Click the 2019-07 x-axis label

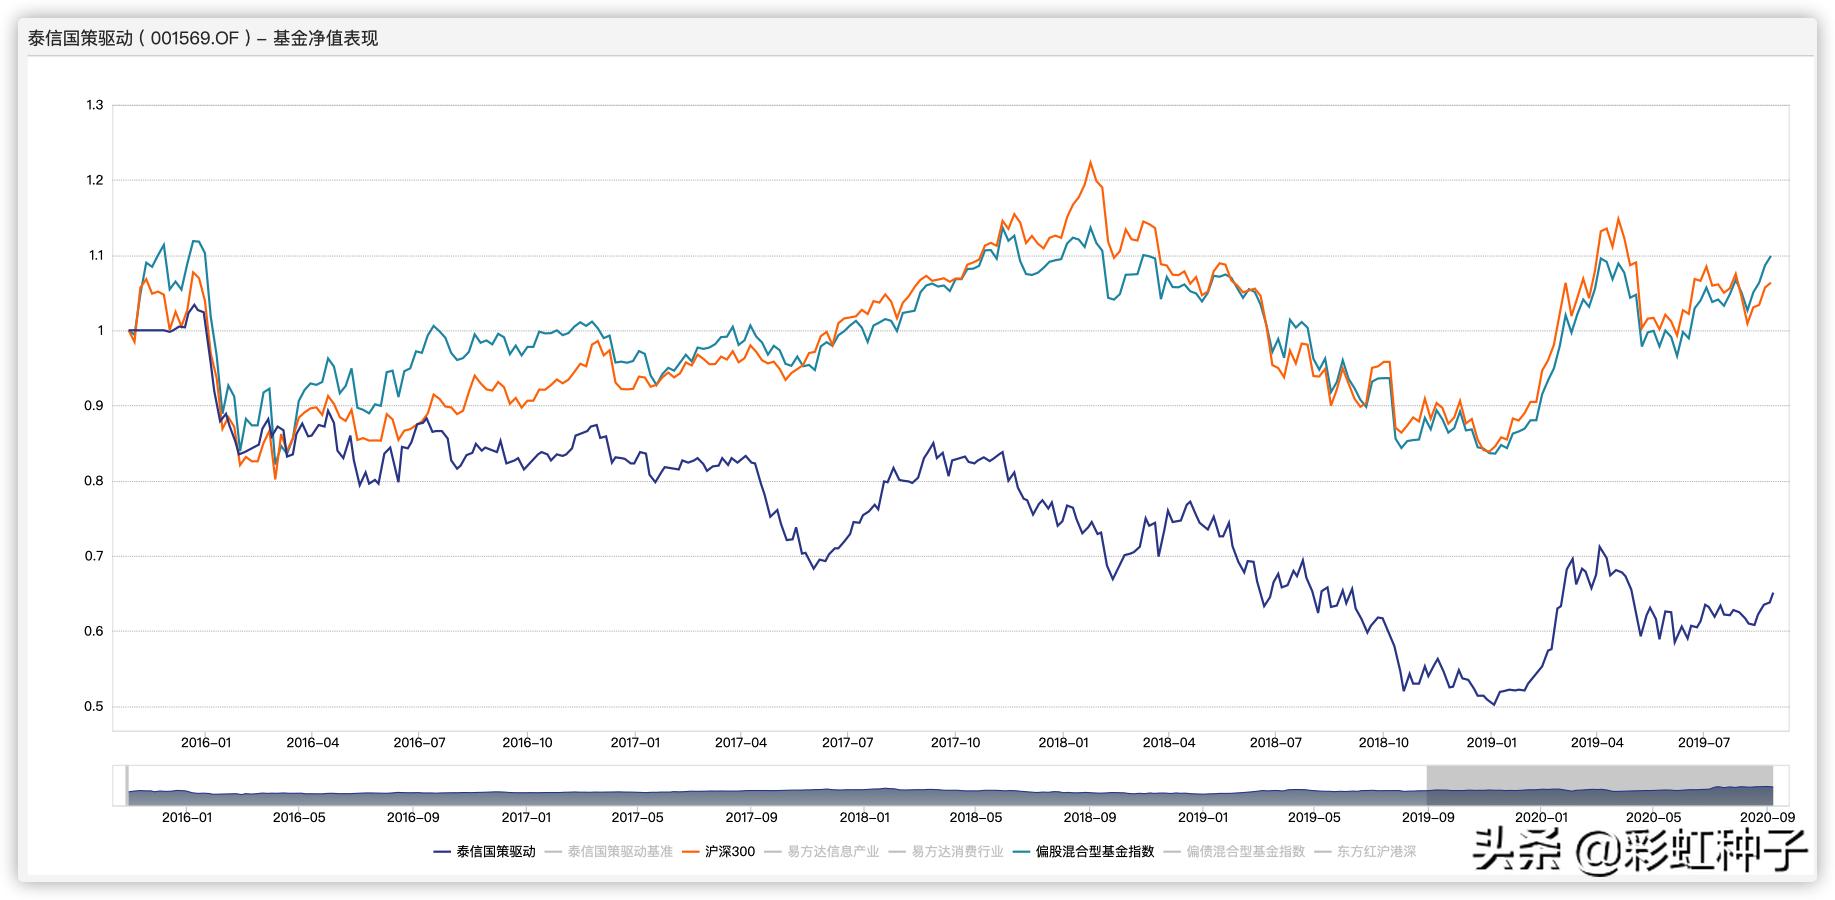1704,743
